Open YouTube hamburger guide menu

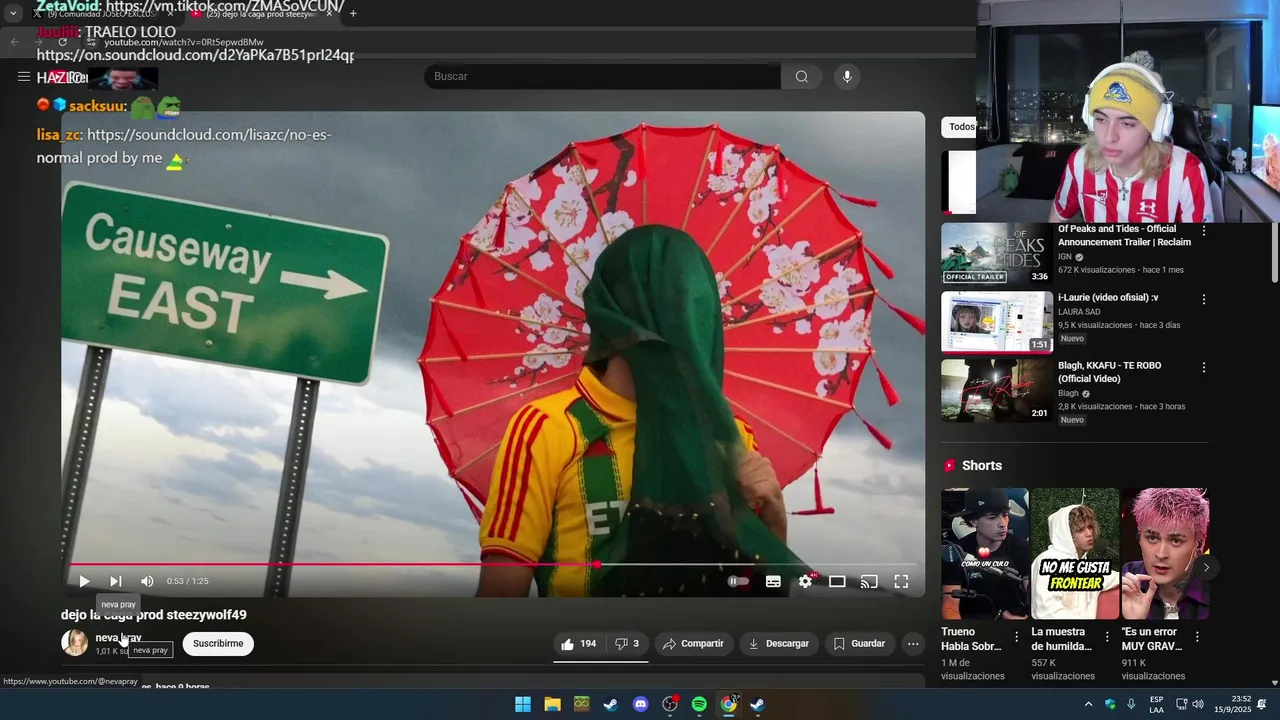(23, 77)
